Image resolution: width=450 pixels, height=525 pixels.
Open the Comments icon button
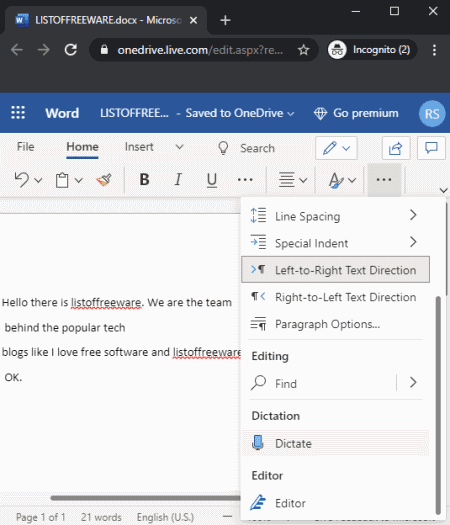tap(431, 148)
